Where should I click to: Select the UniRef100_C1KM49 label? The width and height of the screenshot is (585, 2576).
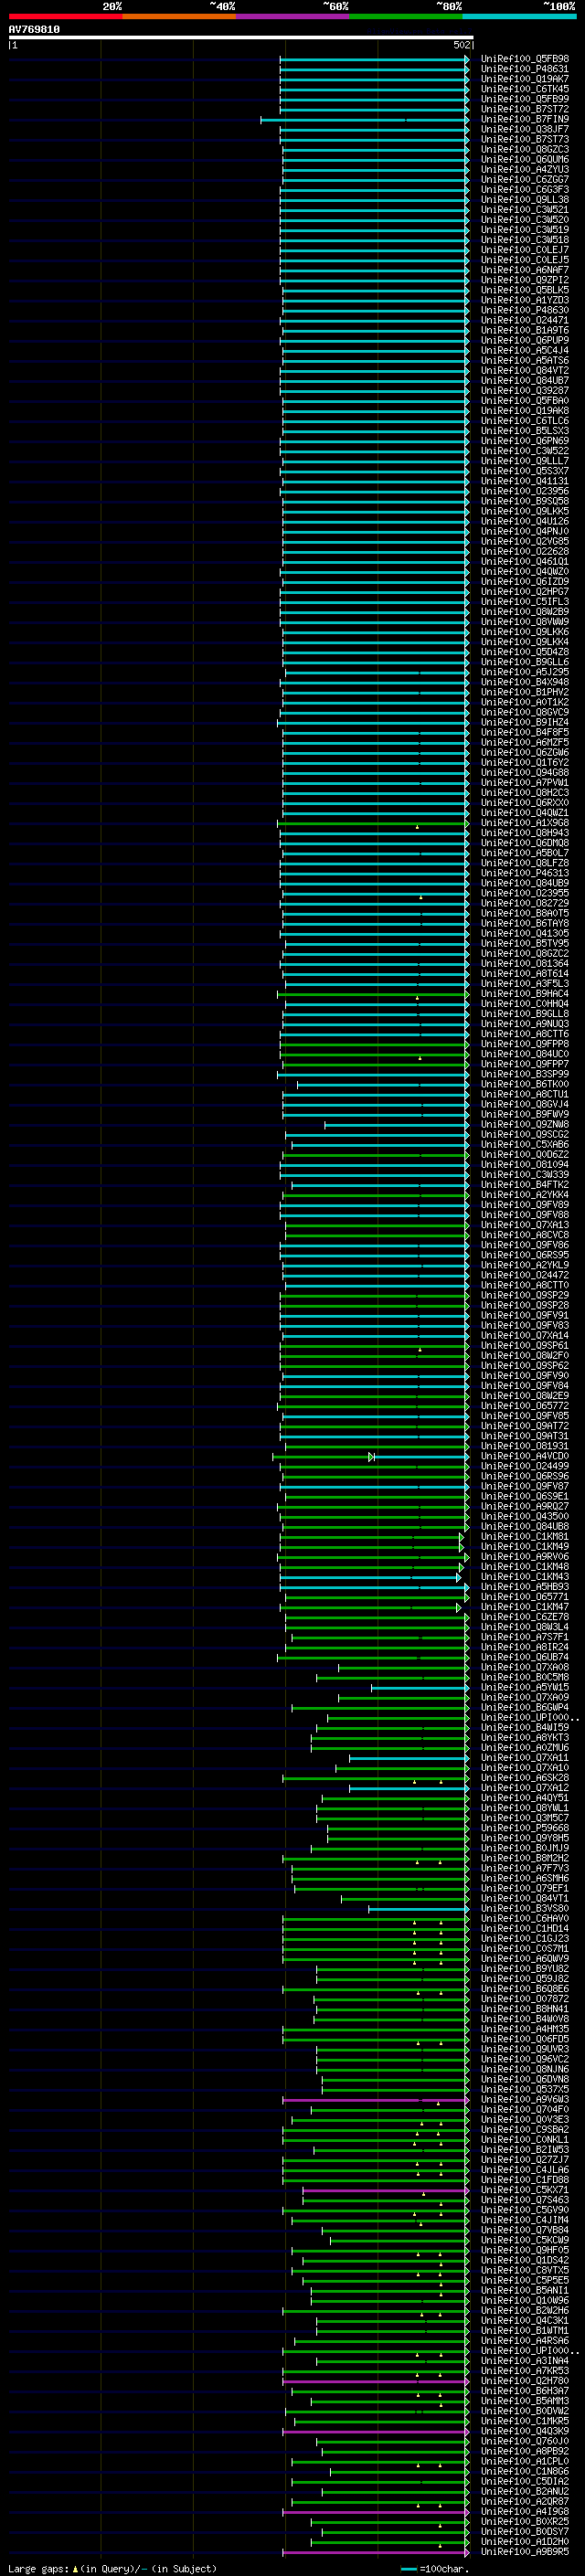coord(524,1546)
